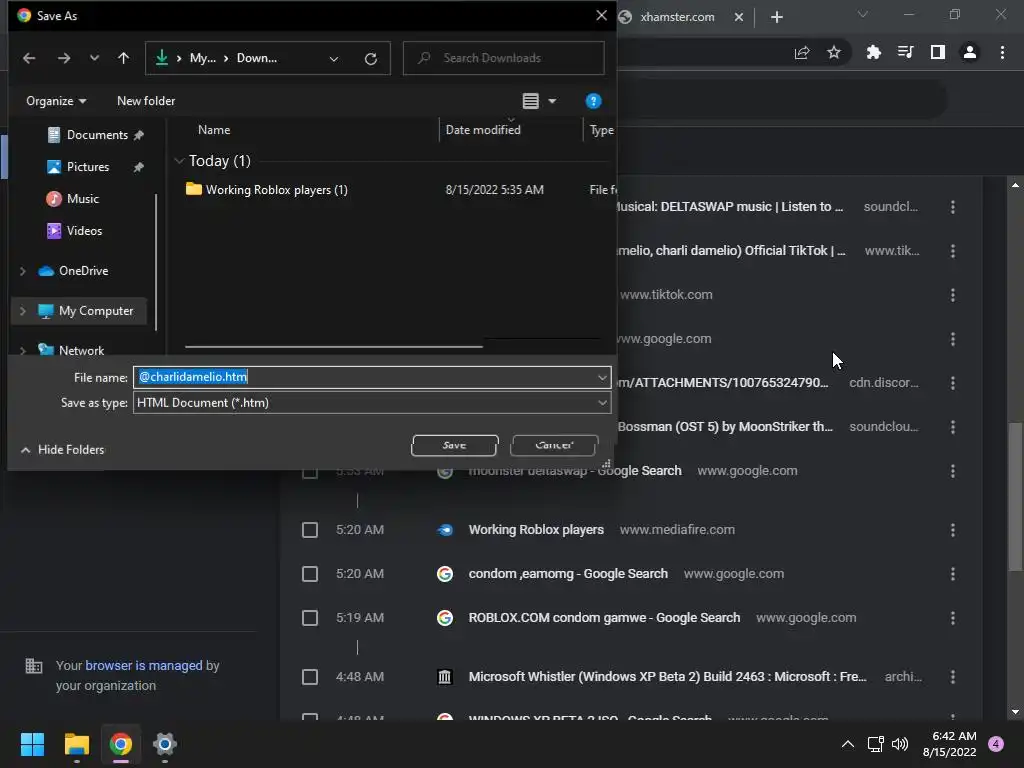Screen dimensions: 1024x768
Task: Bookmark this page star icon
Action: 834,52
